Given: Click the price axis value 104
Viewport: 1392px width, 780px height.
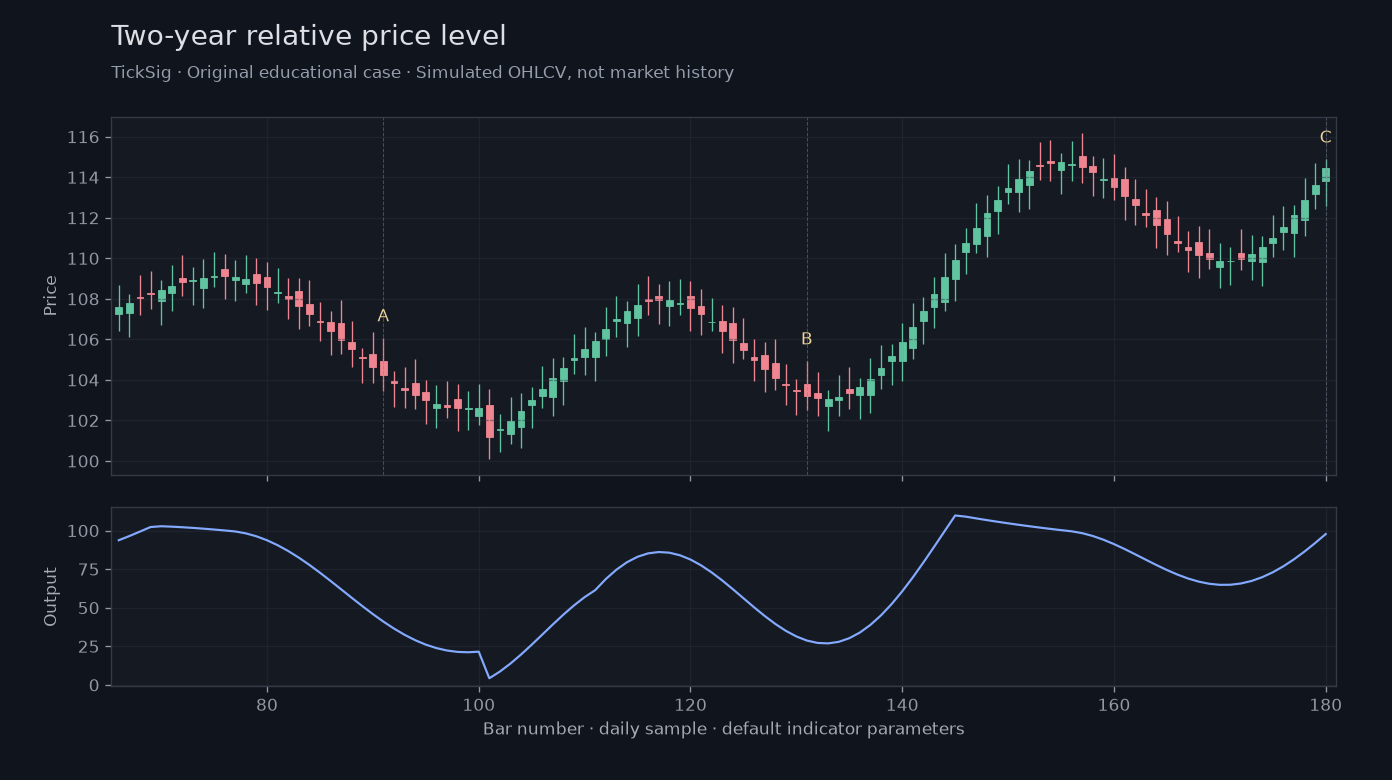Looking at the screenshot, I should tap(84, 381).
